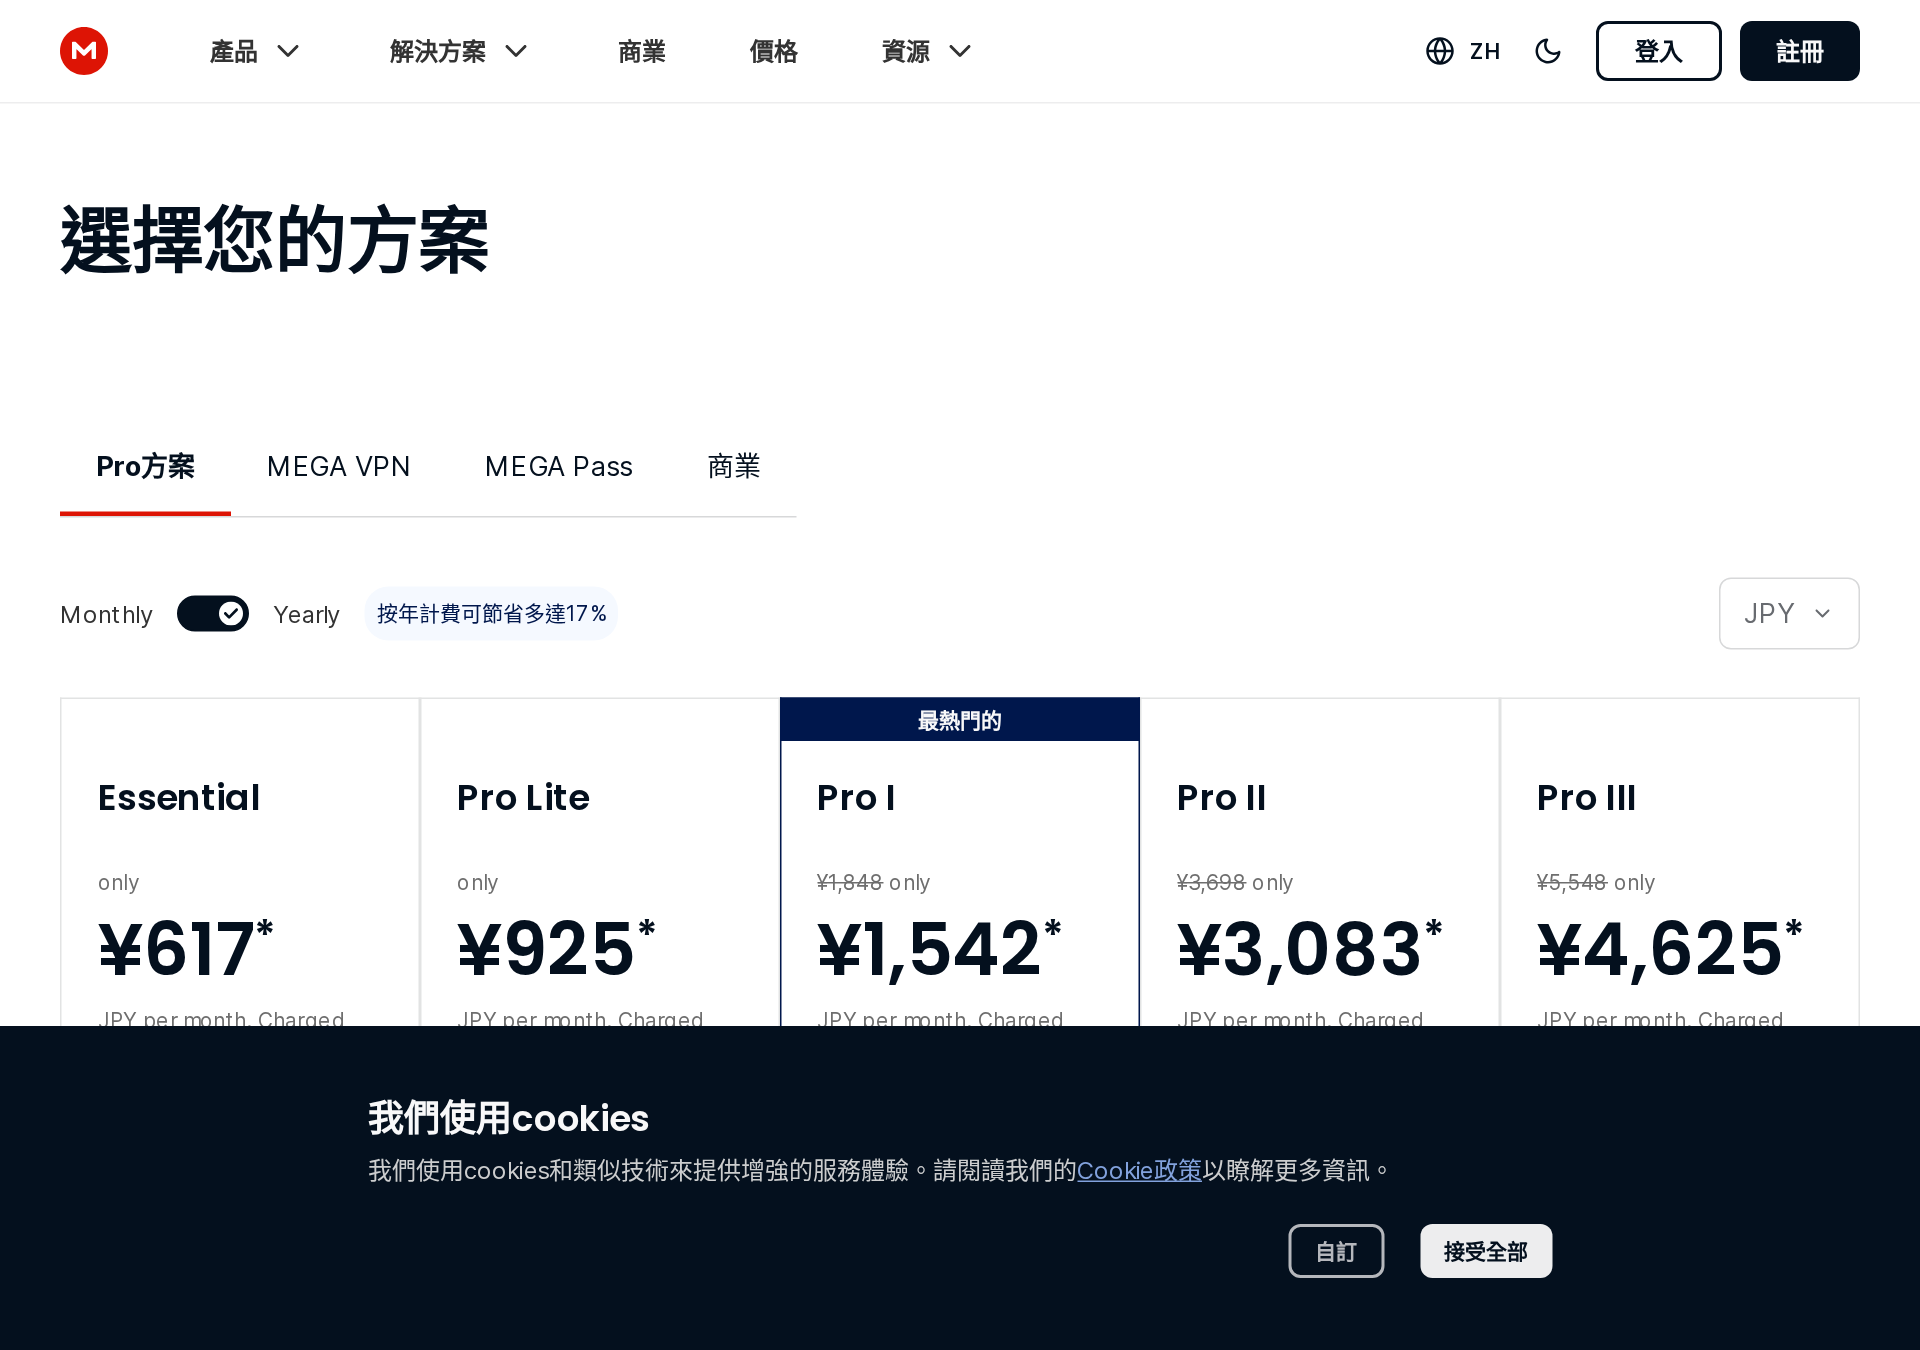Viewport: 1920px width, 1350px height.
Task: Switch to the MEGA VPN tab
Action: click(338, 467)
